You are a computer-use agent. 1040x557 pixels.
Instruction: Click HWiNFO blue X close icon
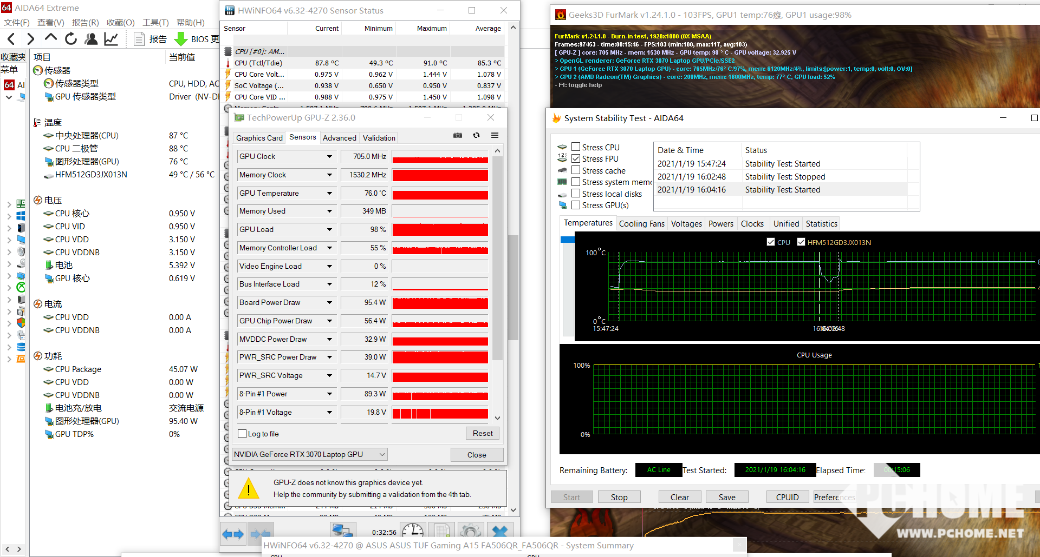500,532
